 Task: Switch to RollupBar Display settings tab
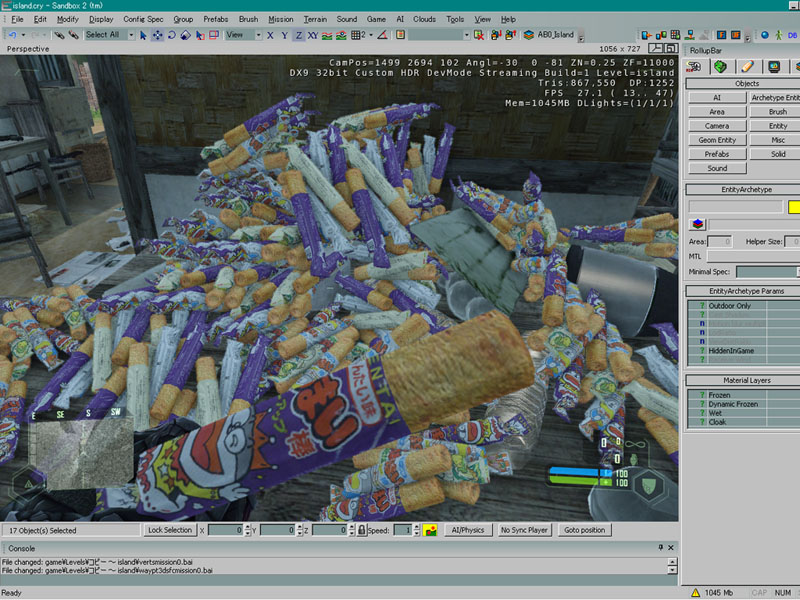point(774,66)
